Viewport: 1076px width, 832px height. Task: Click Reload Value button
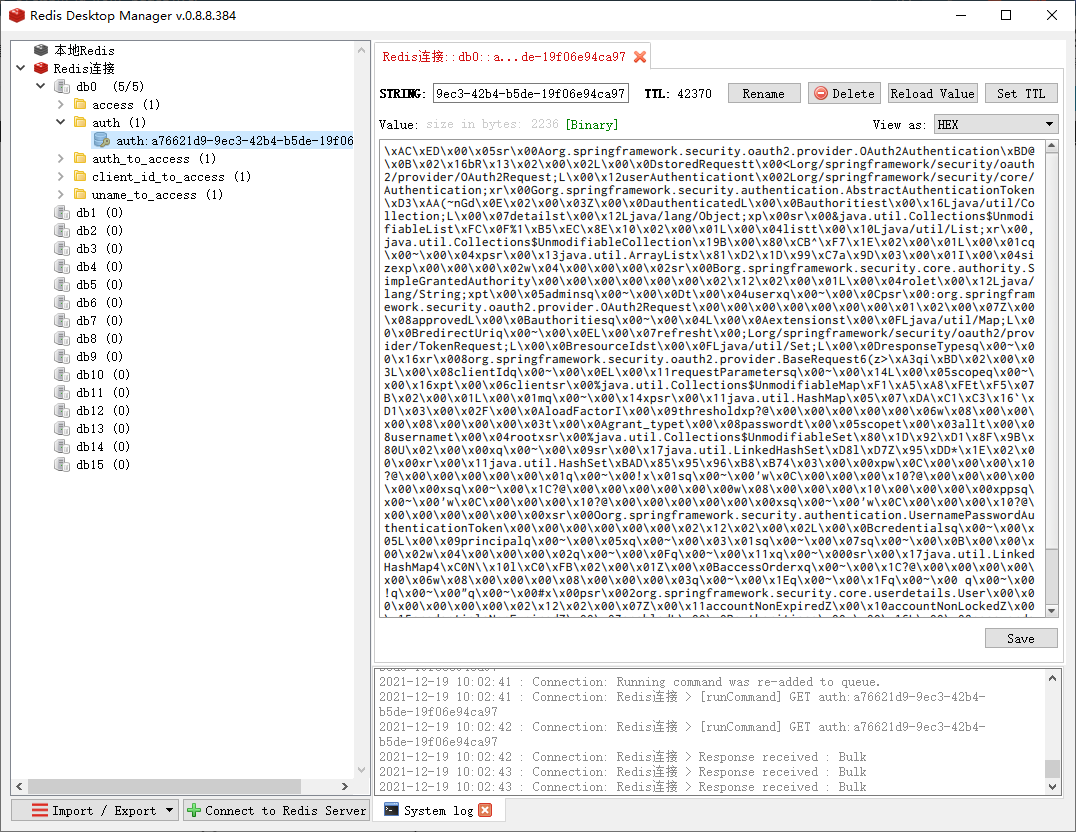932,93
